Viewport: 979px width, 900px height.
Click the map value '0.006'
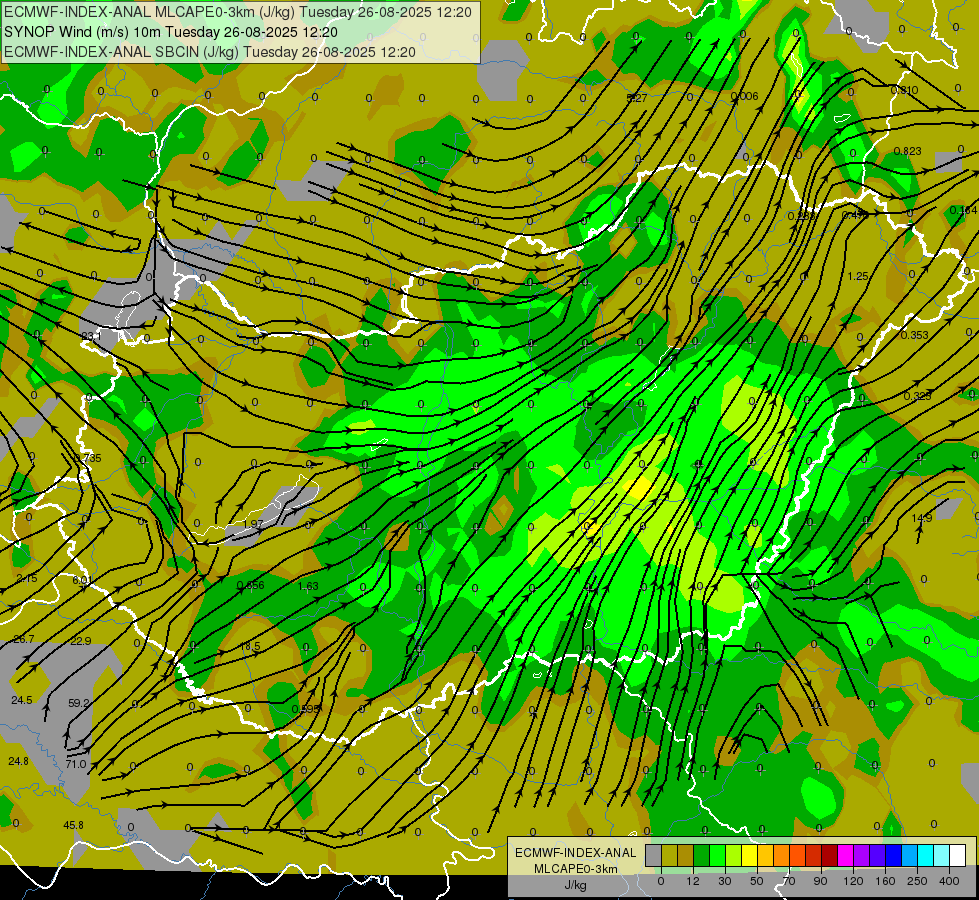click(x=745, y=96)
